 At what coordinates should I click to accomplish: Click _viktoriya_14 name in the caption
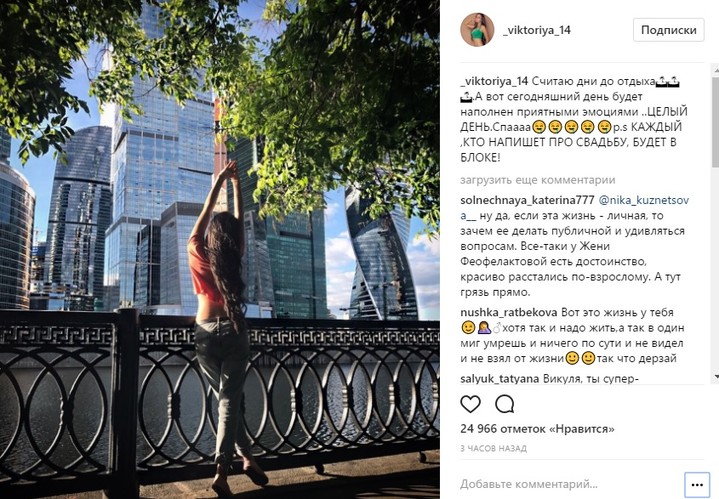coord(494,82)
